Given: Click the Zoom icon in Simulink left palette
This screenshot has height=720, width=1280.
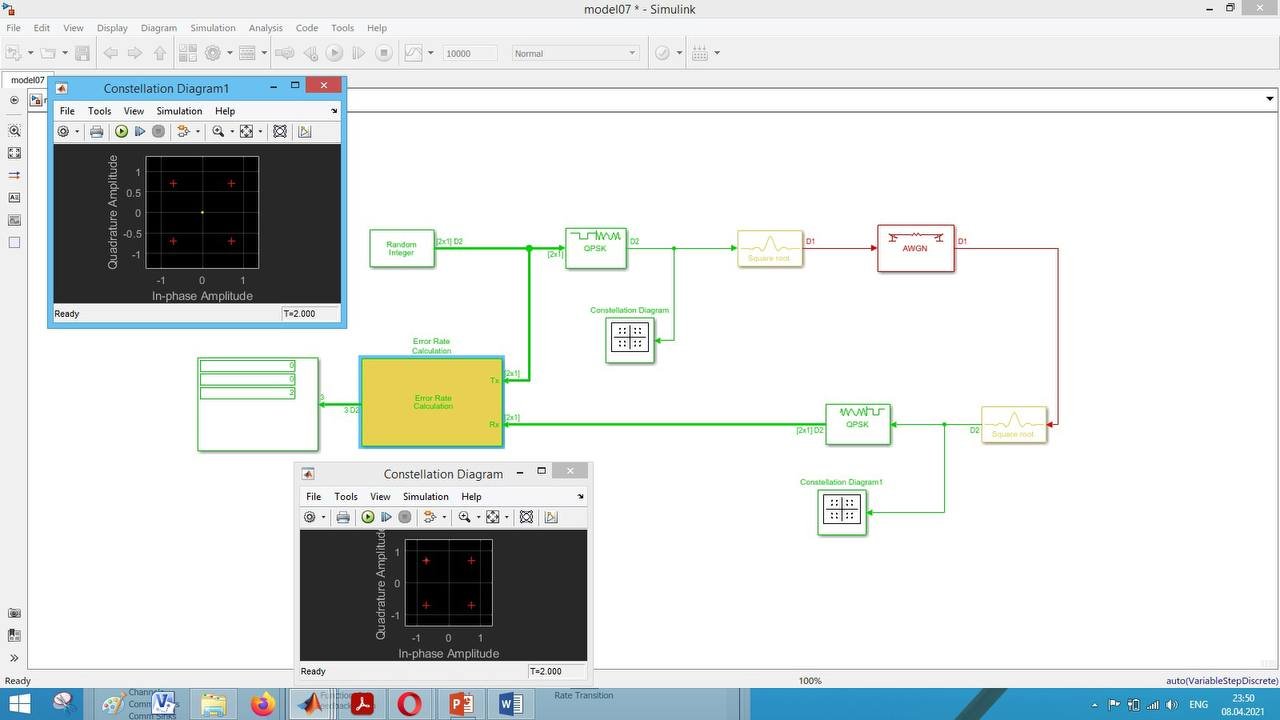Looking at the screenshot, I should (14, 131).
